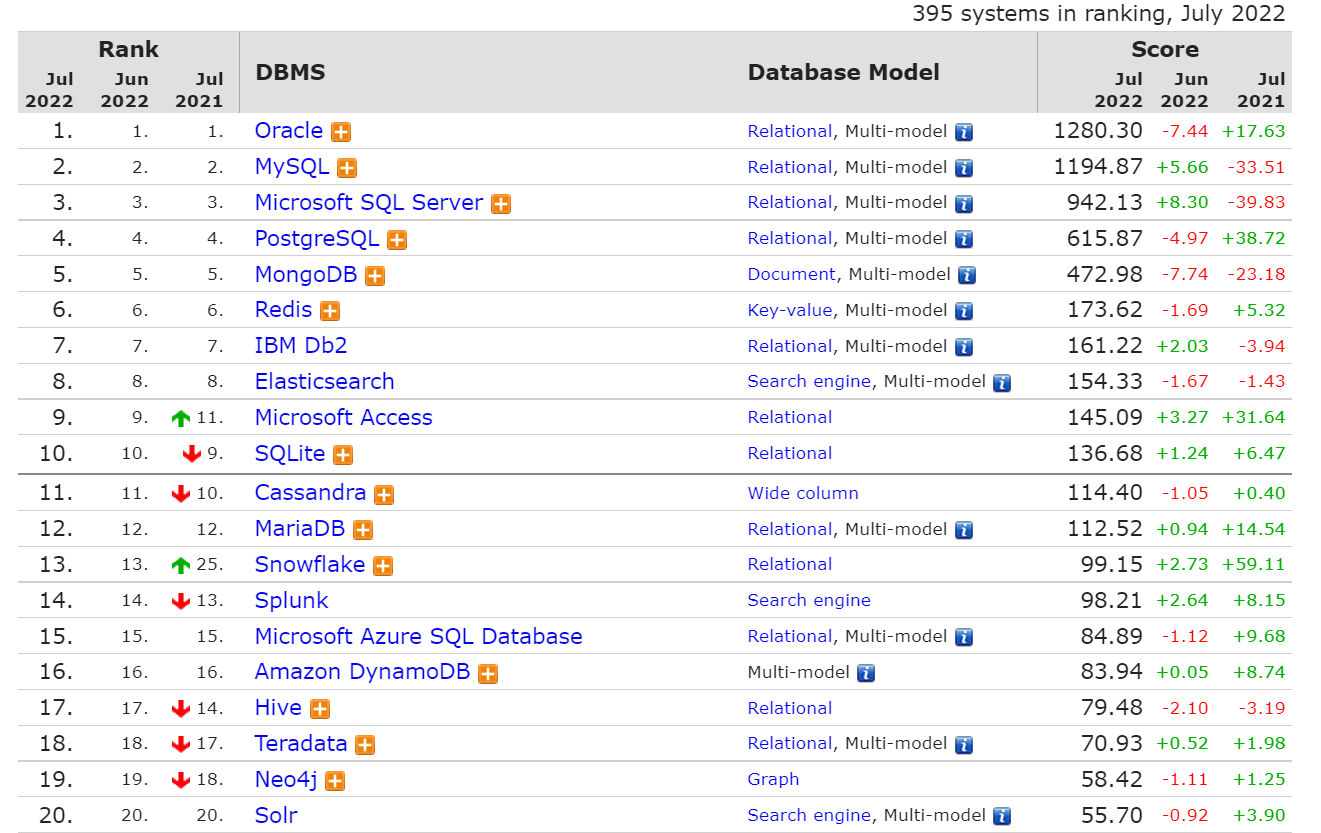Open the Redis DBMS link
Viewport: 1321px width, 833px height.
coord(283,310)
